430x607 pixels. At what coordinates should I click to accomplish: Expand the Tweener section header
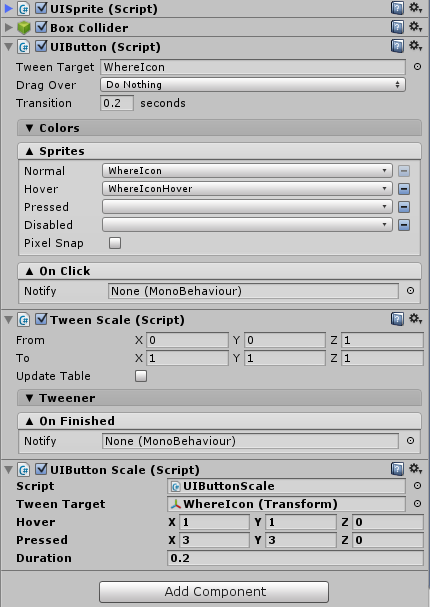(219, 398)
